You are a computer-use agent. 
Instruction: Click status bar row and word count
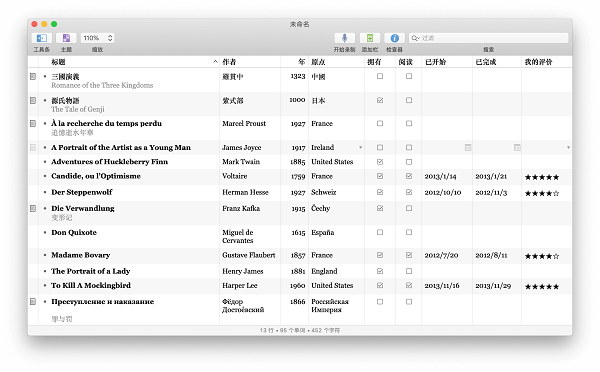[300, 330]
